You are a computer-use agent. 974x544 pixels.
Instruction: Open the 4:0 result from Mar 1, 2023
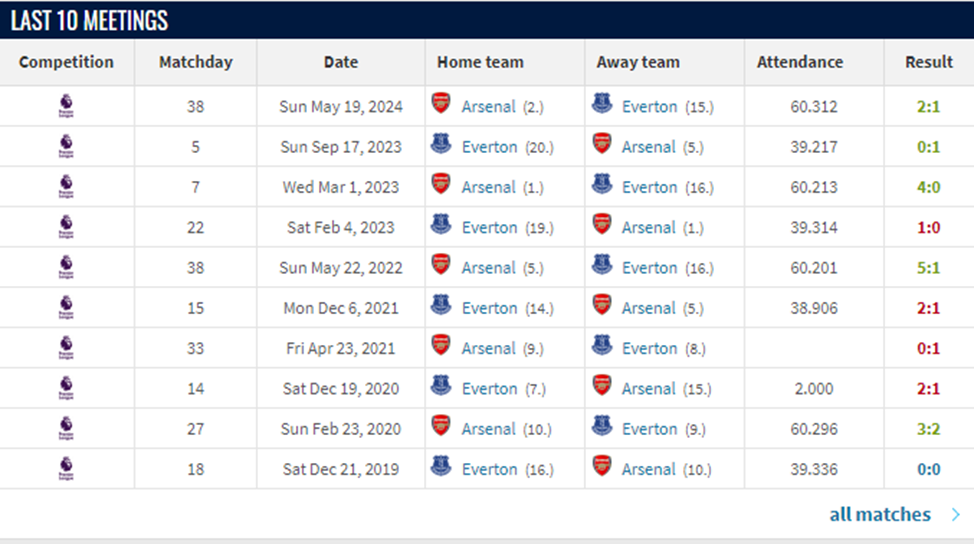[x=929, y=187]
